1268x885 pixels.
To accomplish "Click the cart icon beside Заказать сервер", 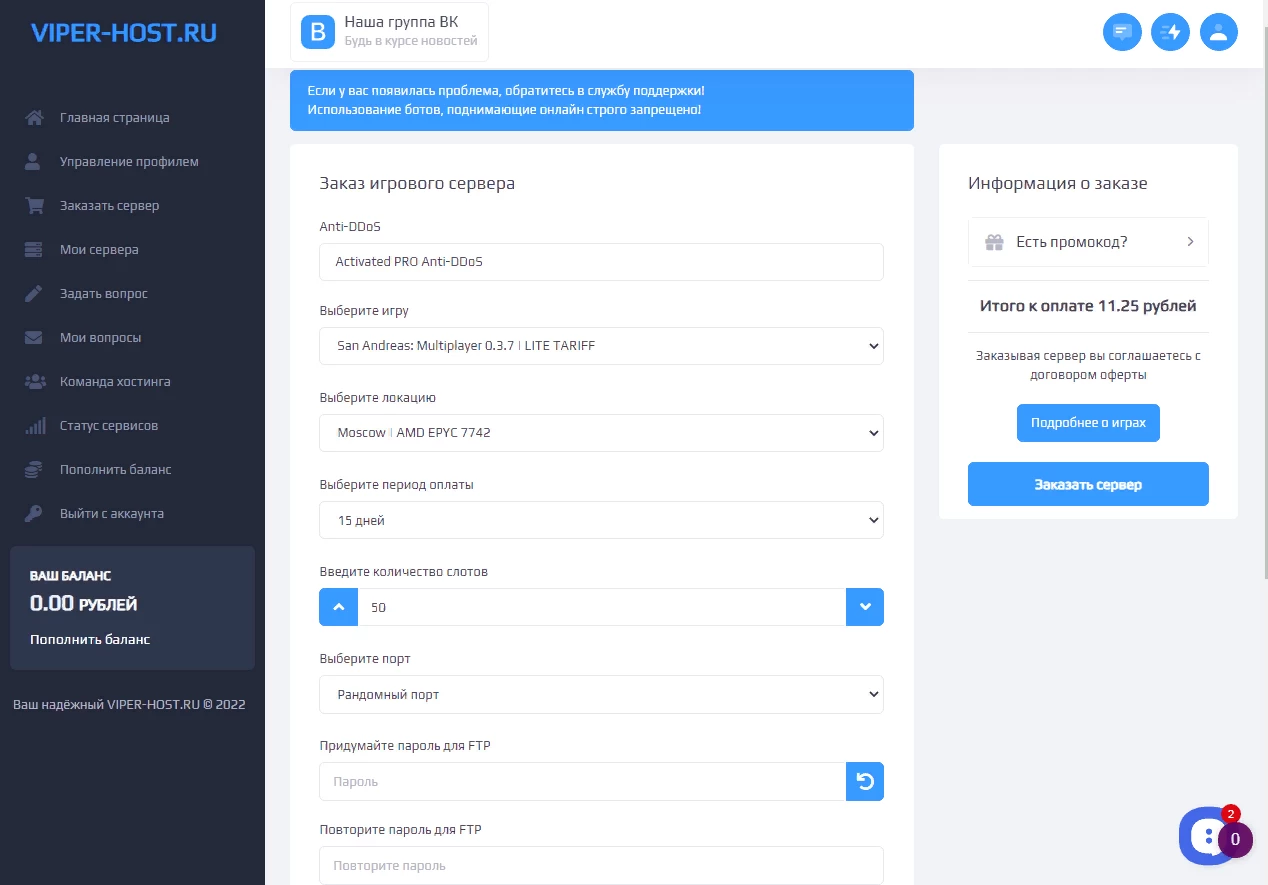I will 35,206.
